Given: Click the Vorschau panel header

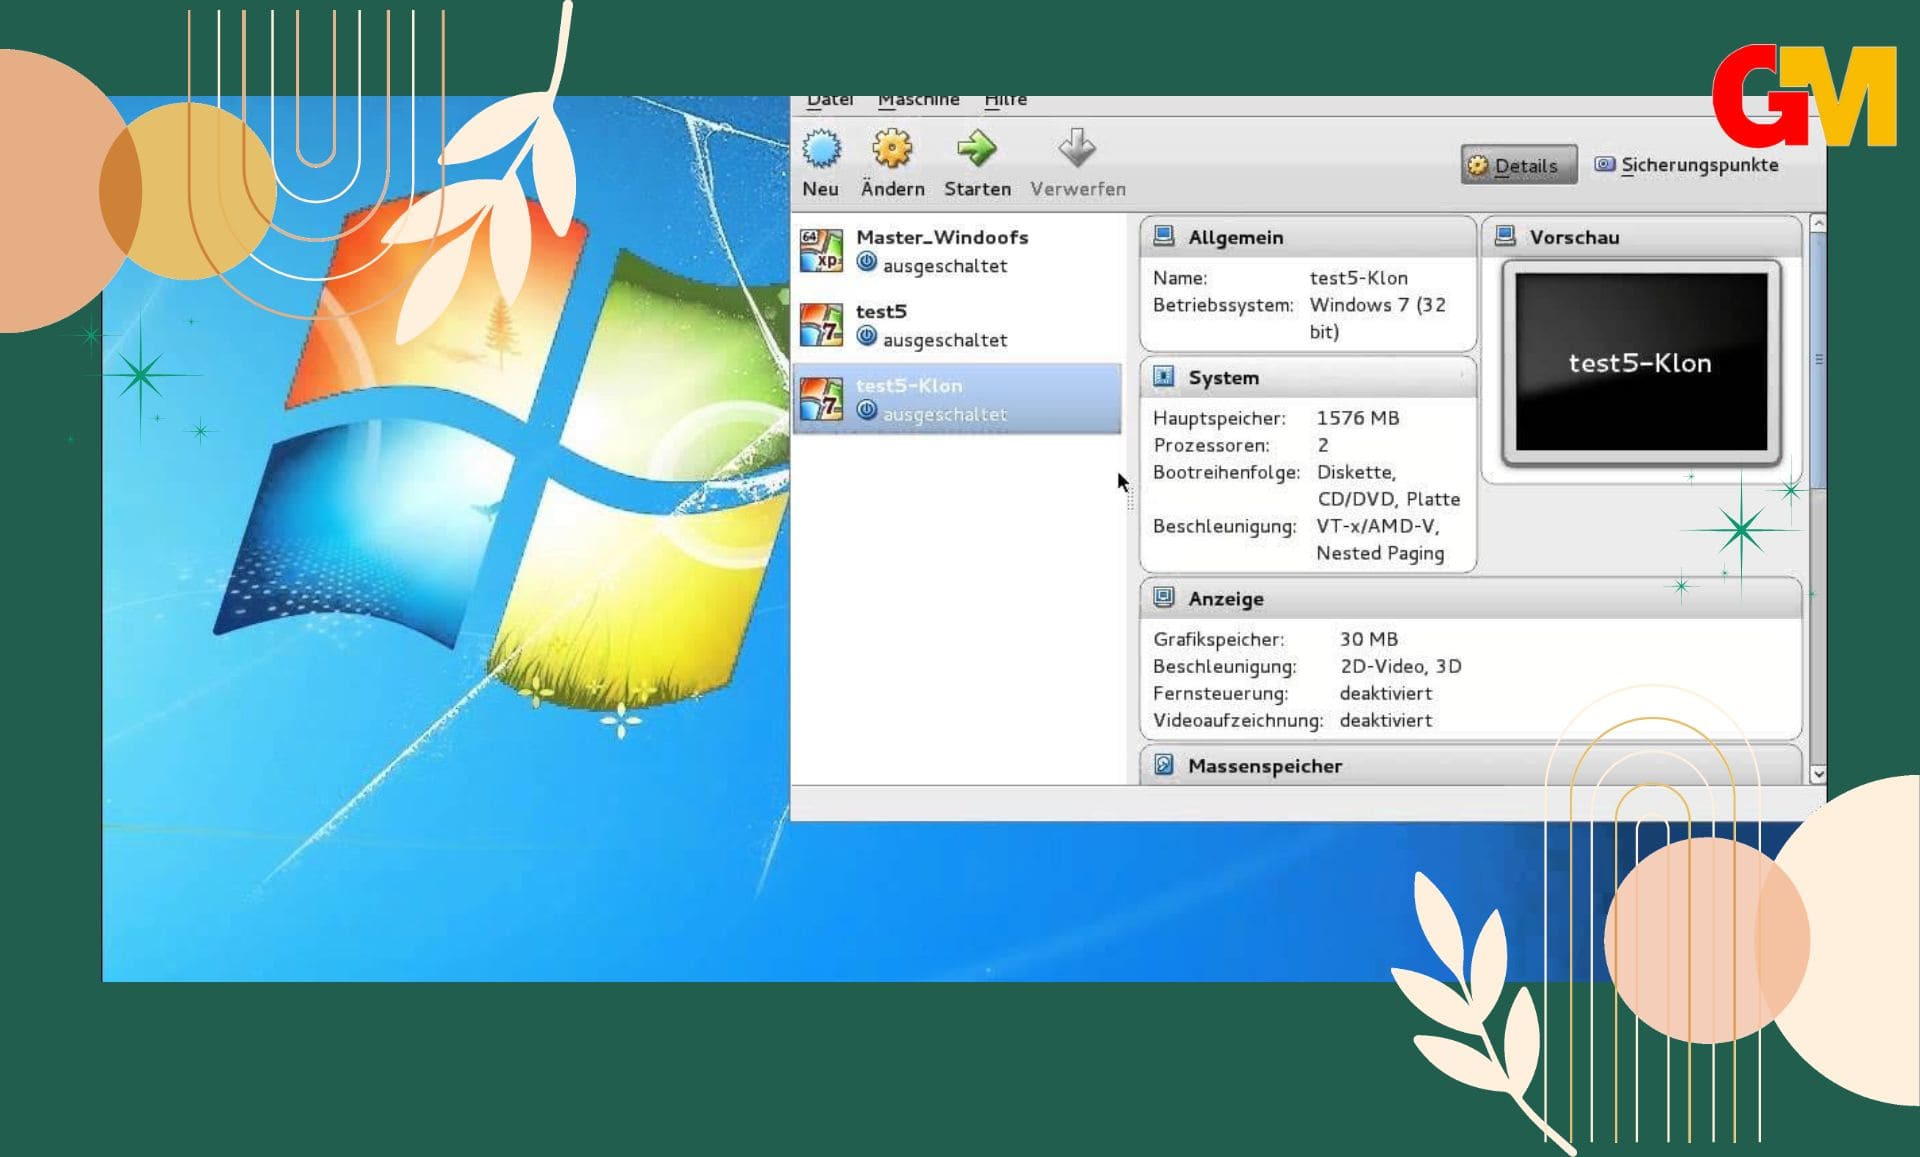Looking at the screenshot, I should (x=1641, y=237).
